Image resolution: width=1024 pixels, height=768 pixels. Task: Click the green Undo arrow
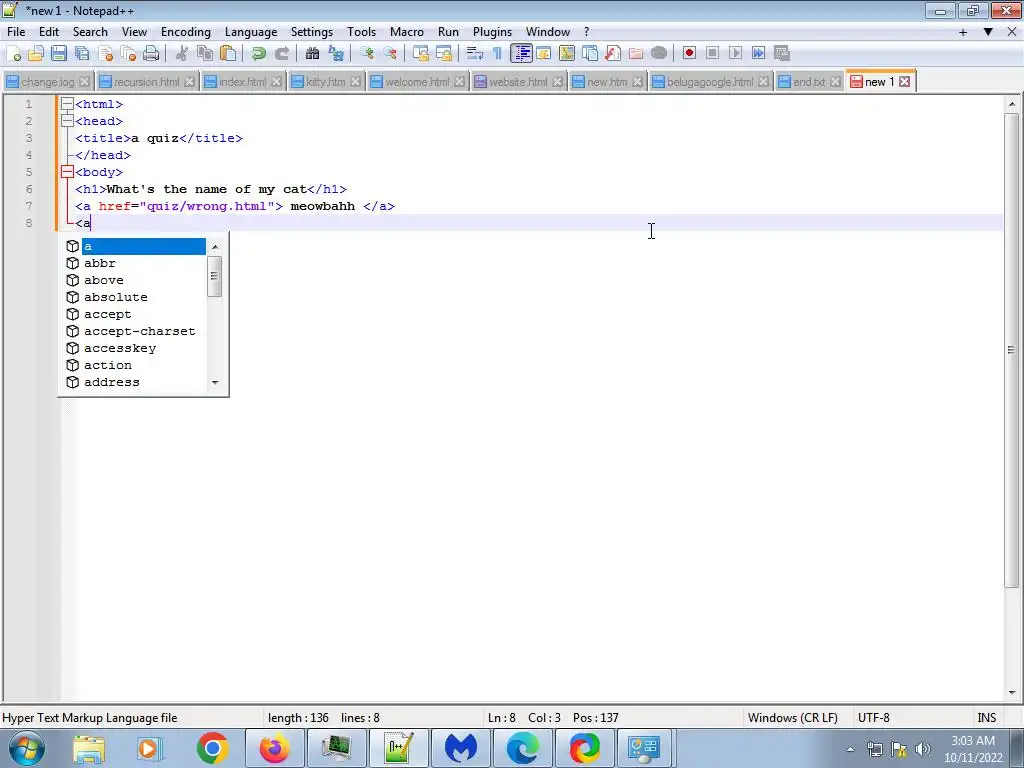(259, 54)
